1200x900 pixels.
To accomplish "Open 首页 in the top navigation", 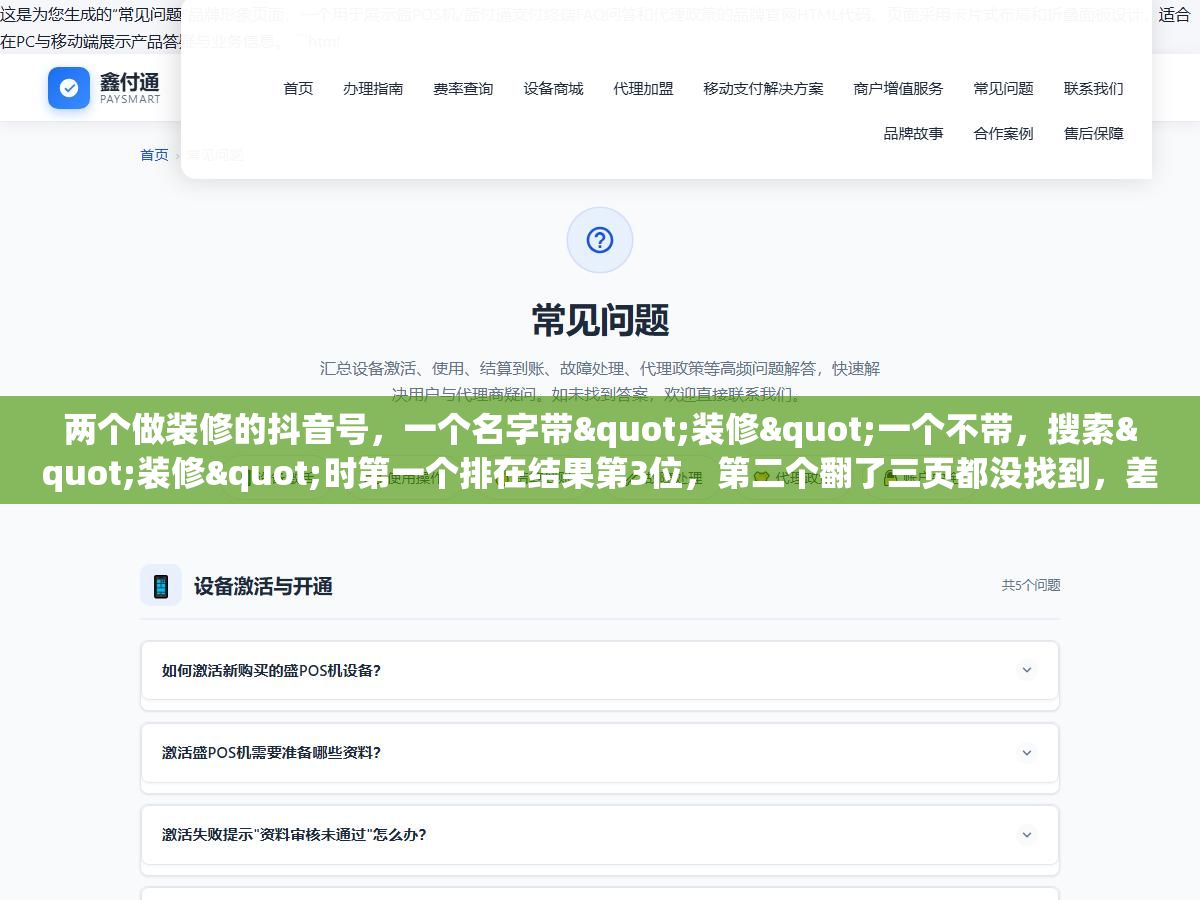I will (x=298, y=88).
